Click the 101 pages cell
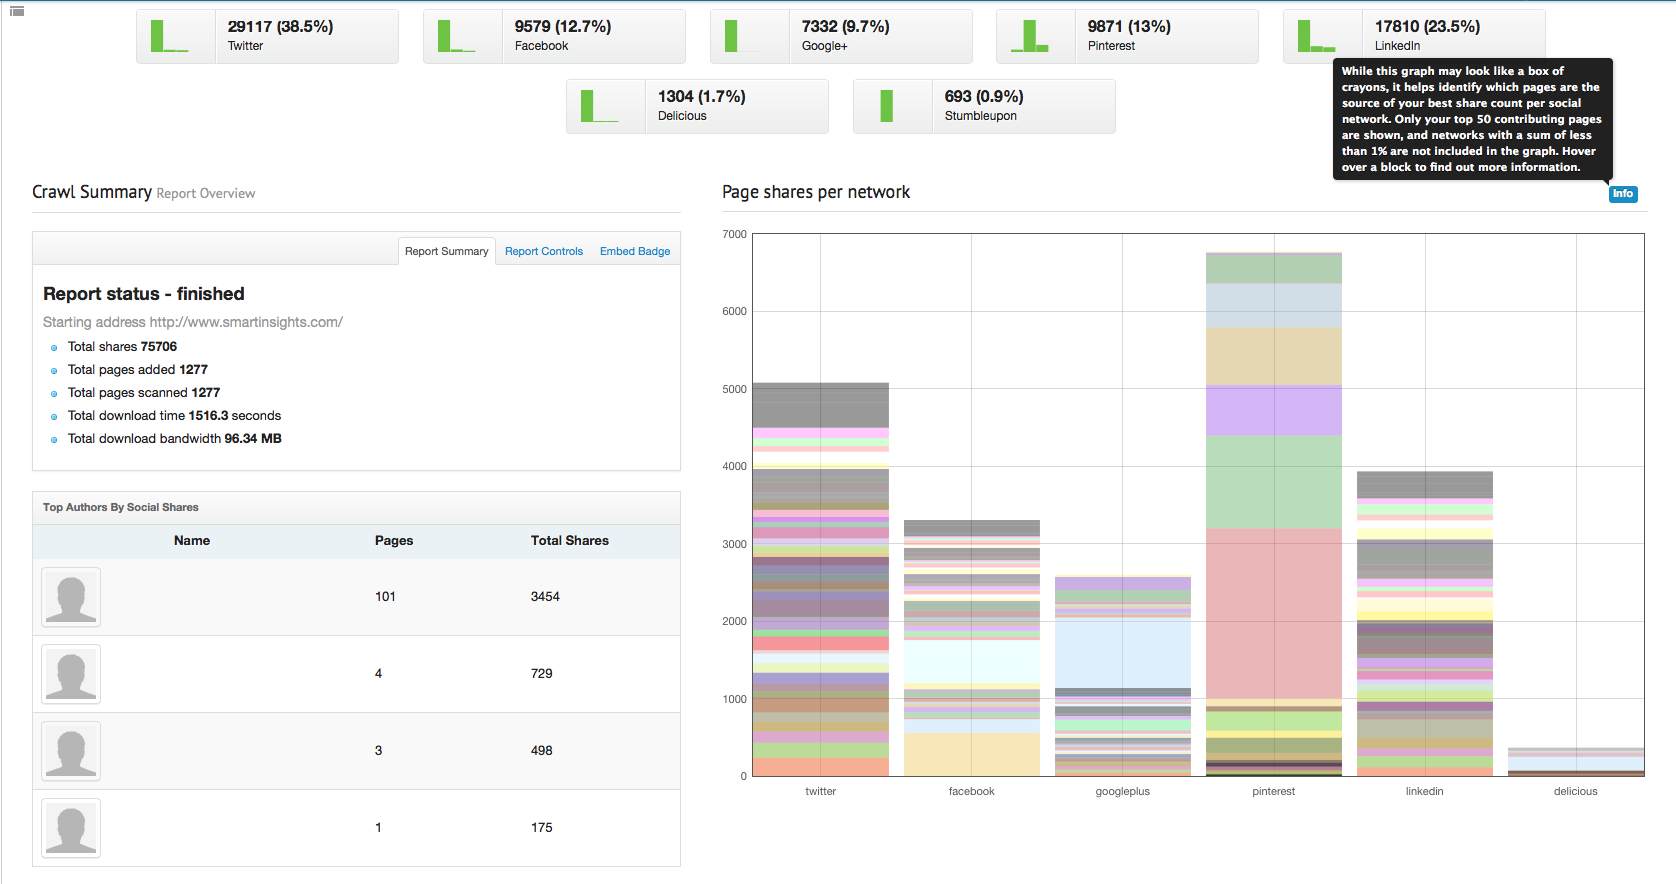The width and height of the screenshot is (1676, 884). [386, 597]
